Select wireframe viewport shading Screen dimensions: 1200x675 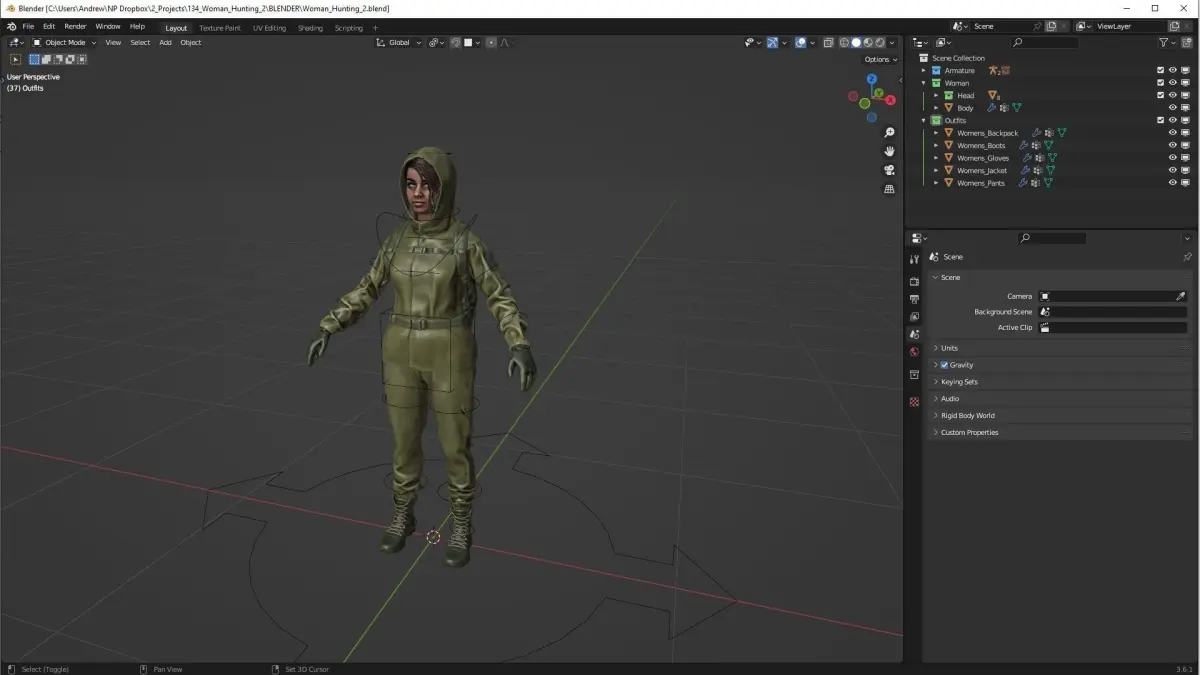click(x=845, y=43)
